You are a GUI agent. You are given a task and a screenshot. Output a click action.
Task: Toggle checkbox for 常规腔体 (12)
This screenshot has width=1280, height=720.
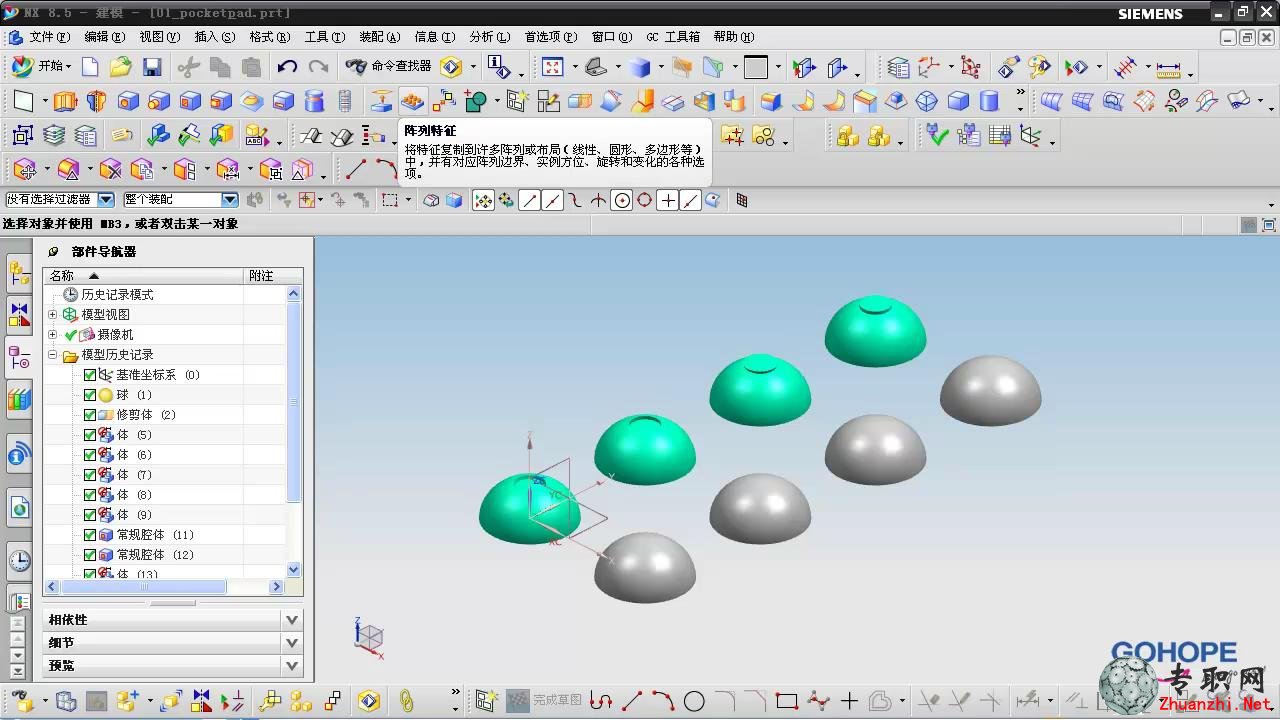pyautogui.click(x=90, y=555)
